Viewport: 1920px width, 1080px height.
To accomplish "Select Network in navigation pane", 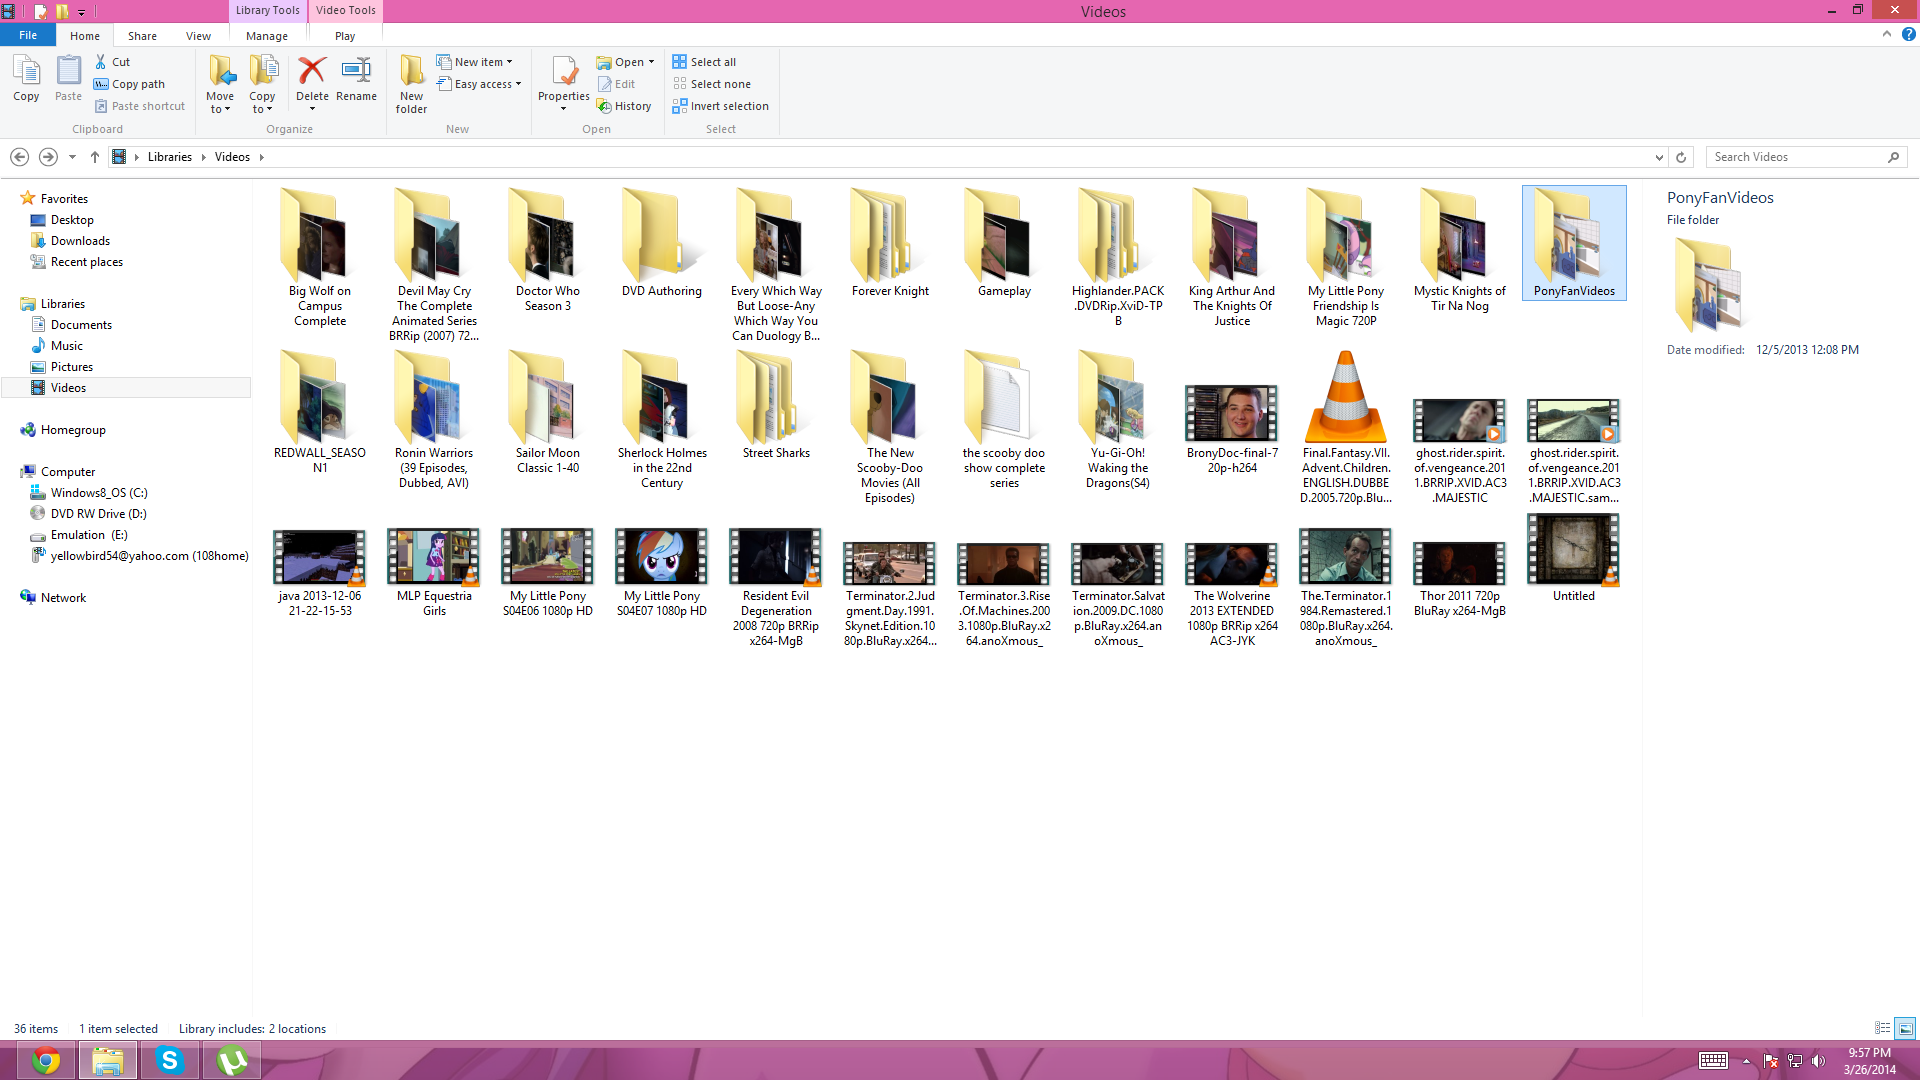I will click(x=63, y=598).
